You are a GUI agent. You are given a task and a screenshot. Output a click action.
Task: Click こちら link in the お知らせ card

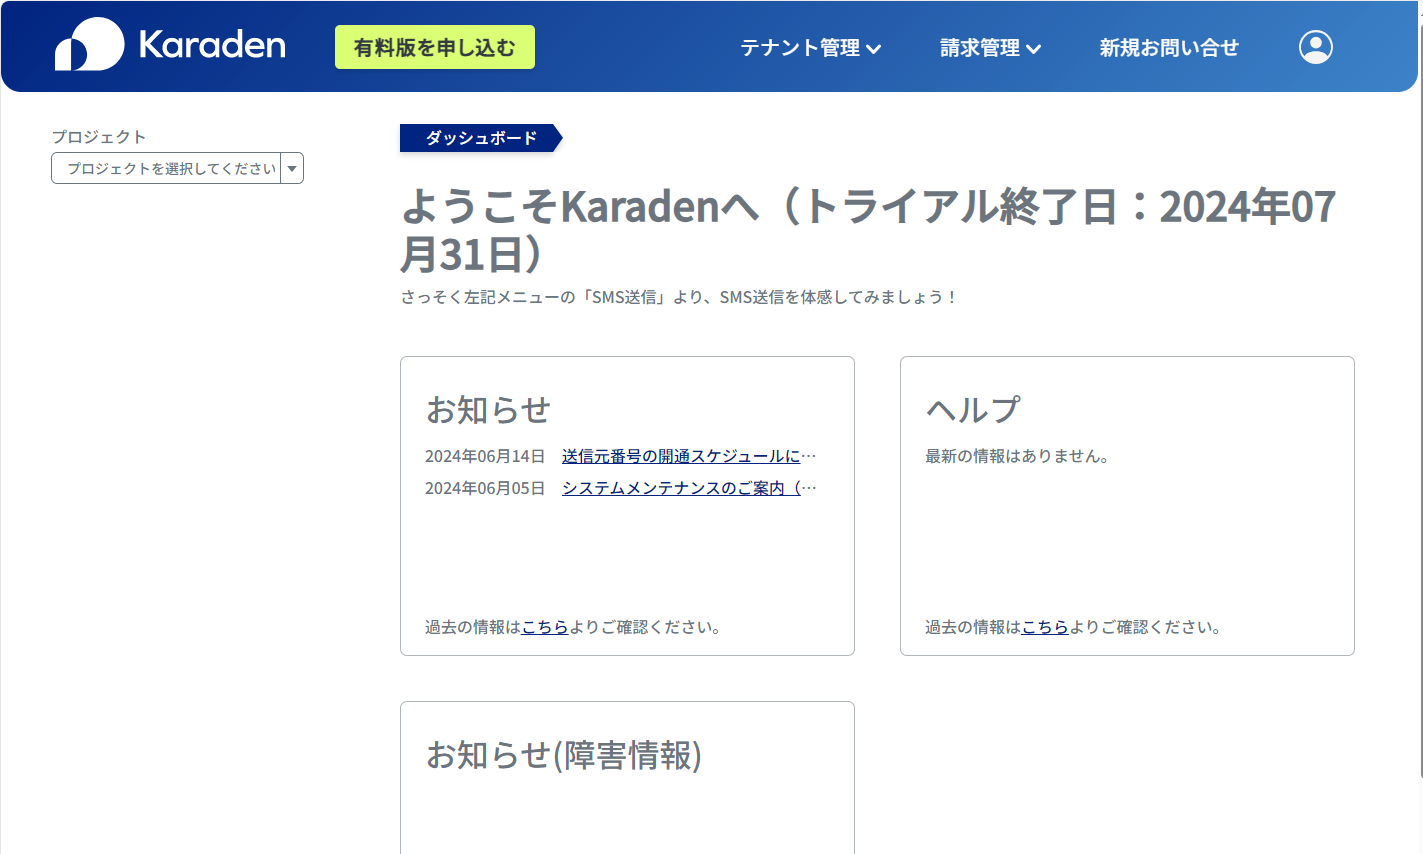pyautogui.click(x=545, y=627)
